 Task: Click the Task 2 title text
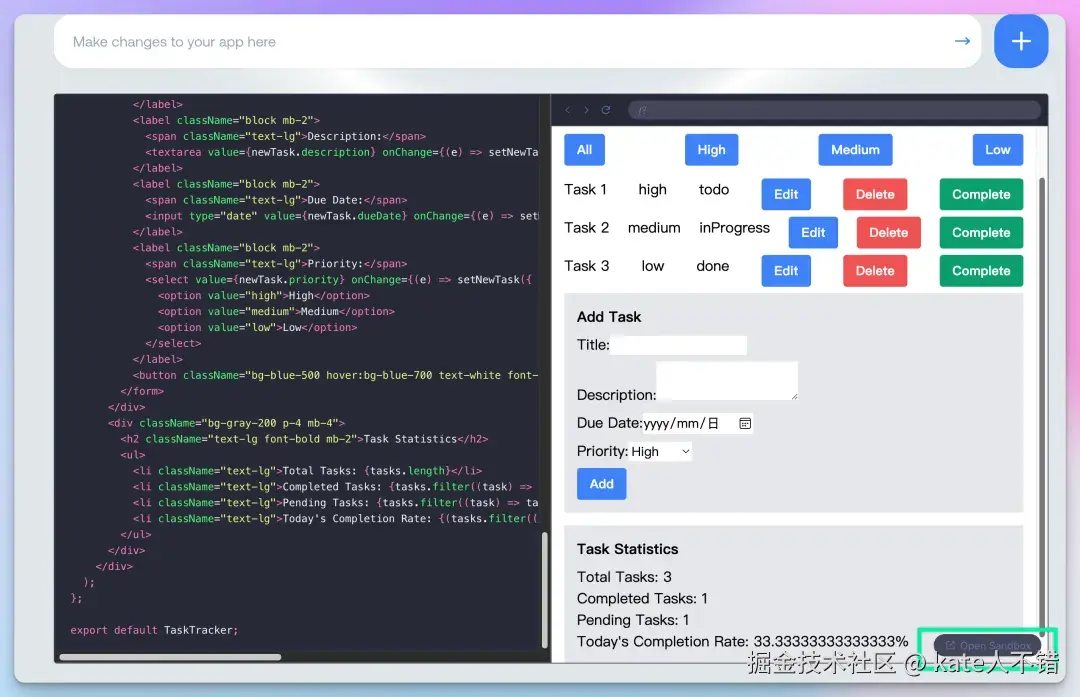coord(587,228)
